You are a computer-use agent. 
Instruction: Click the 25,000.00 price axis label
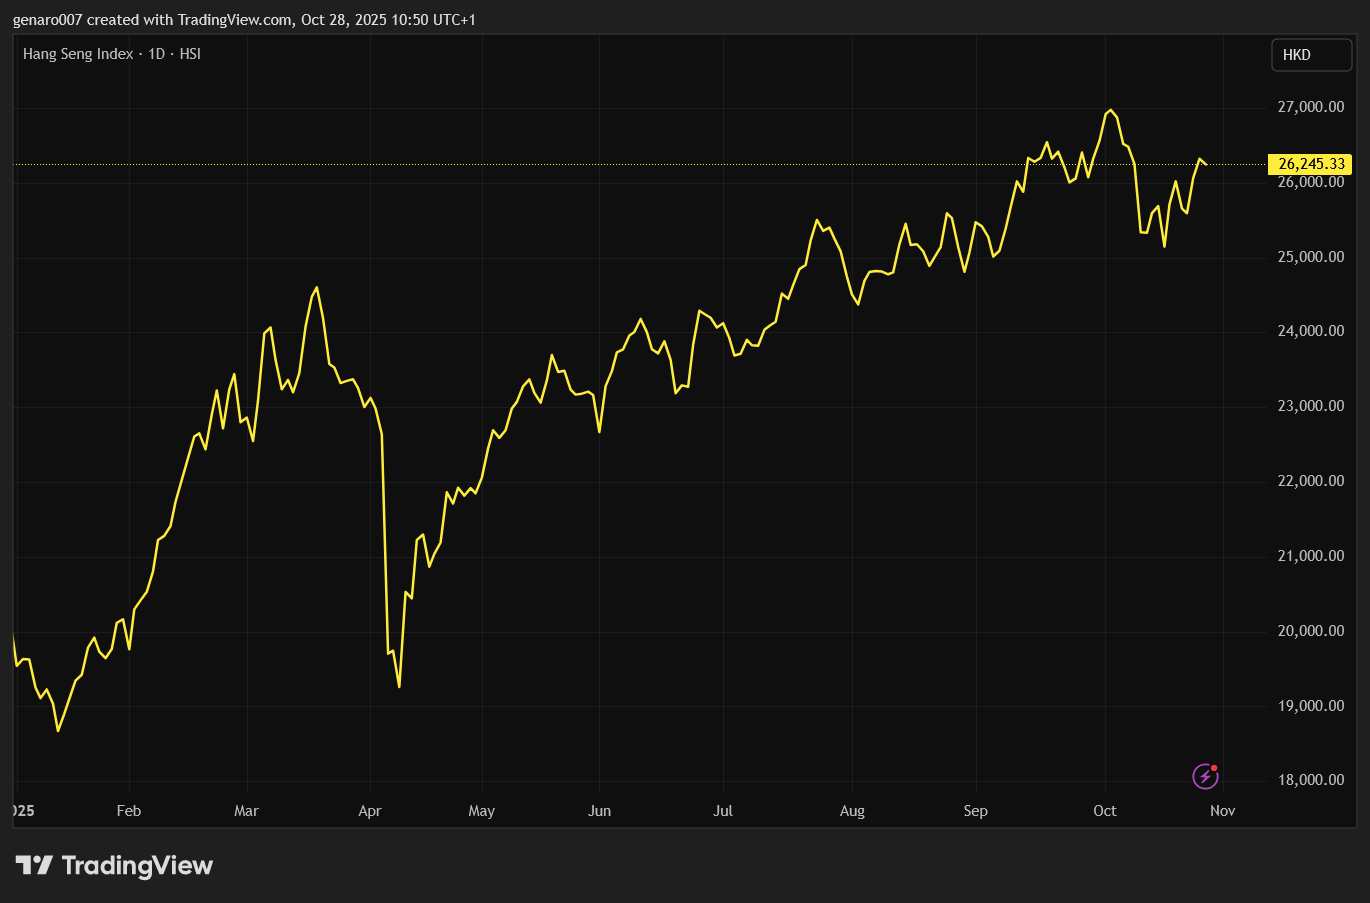pos(1311,257)
